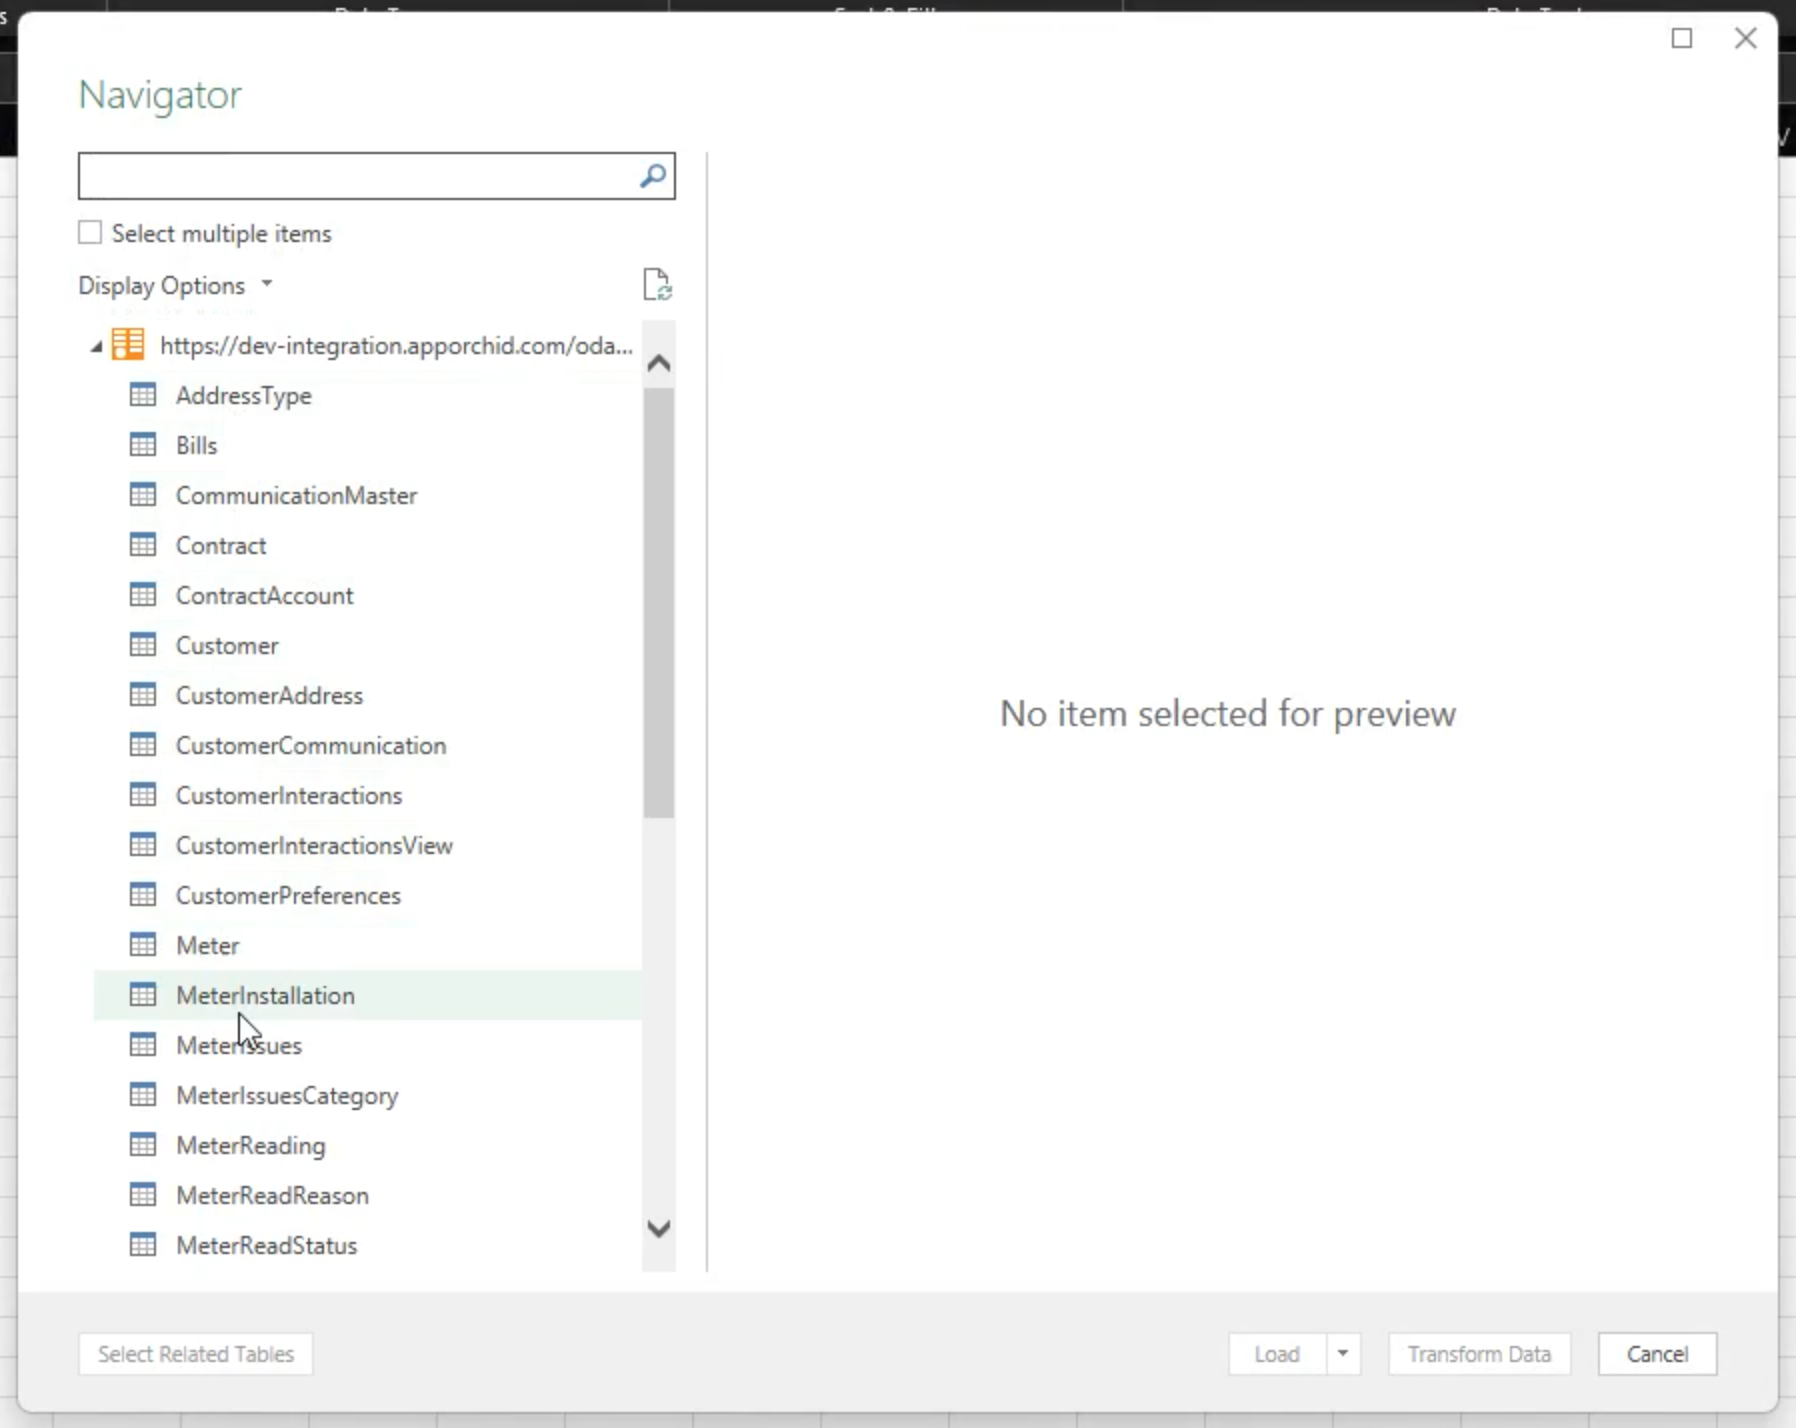Click the OData feed source icon
This screenshot has width=1796, height=1428.
[128, 345]
